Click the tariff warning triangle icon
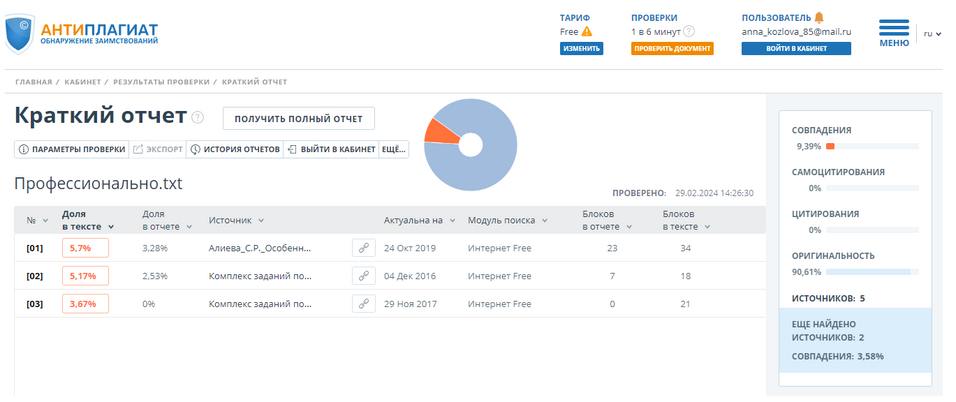Viewport: 956px width, 402px height. click(587, 32)
